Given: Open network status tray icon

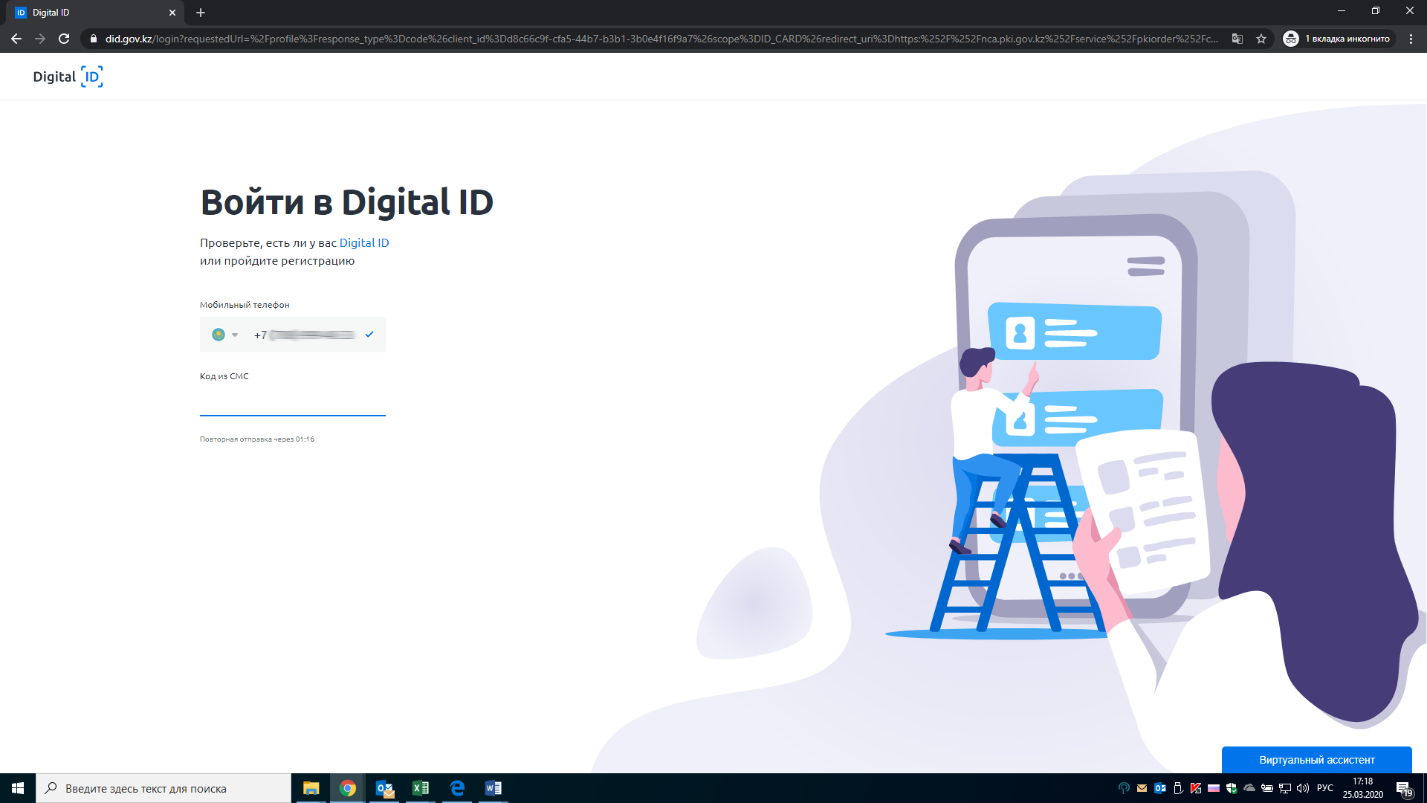Looking at the screenshot, I should click(x=1285, y=788).
